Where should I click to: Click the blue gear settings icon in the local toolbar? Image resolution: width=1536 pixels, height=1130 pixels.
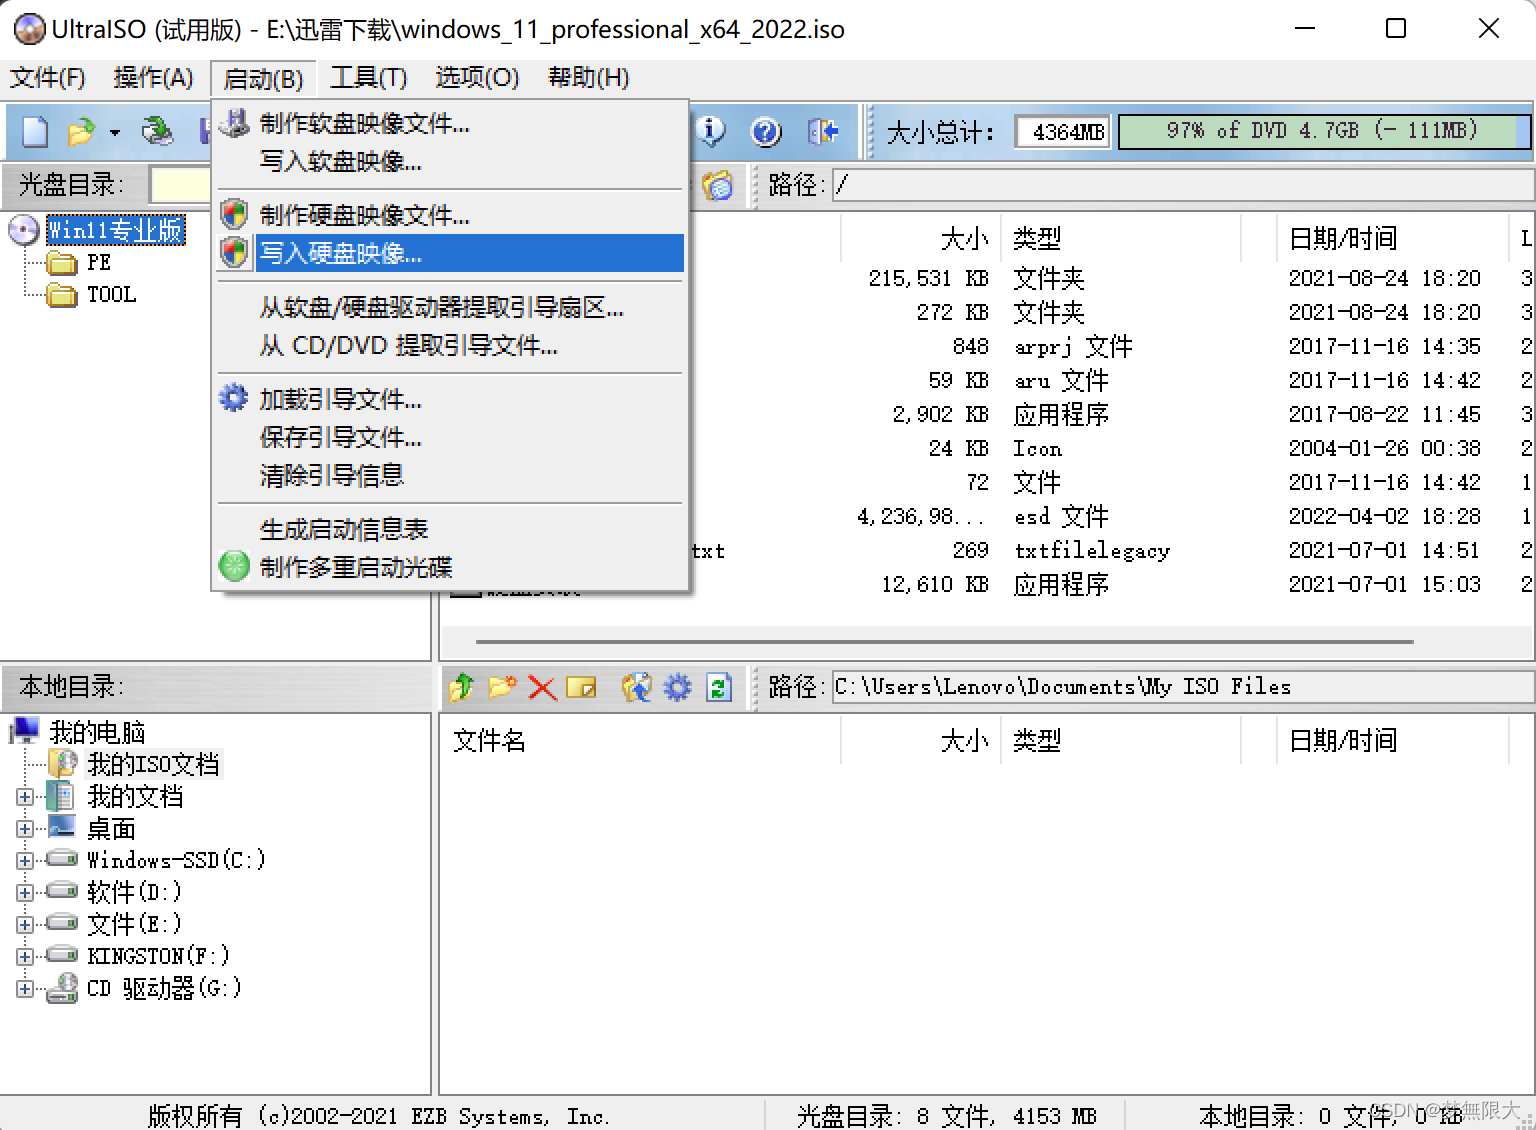(678, 687)
